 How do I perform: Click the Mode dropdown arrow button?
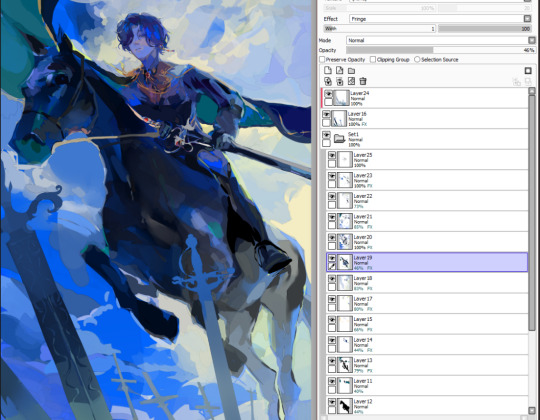click(532, 40)
